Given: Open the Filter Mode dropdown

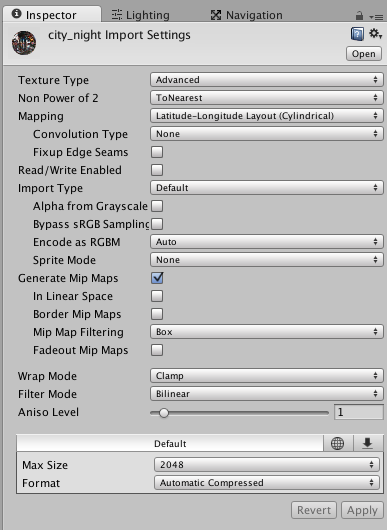Looking at the screenshot, I should [x=267, y=394].
